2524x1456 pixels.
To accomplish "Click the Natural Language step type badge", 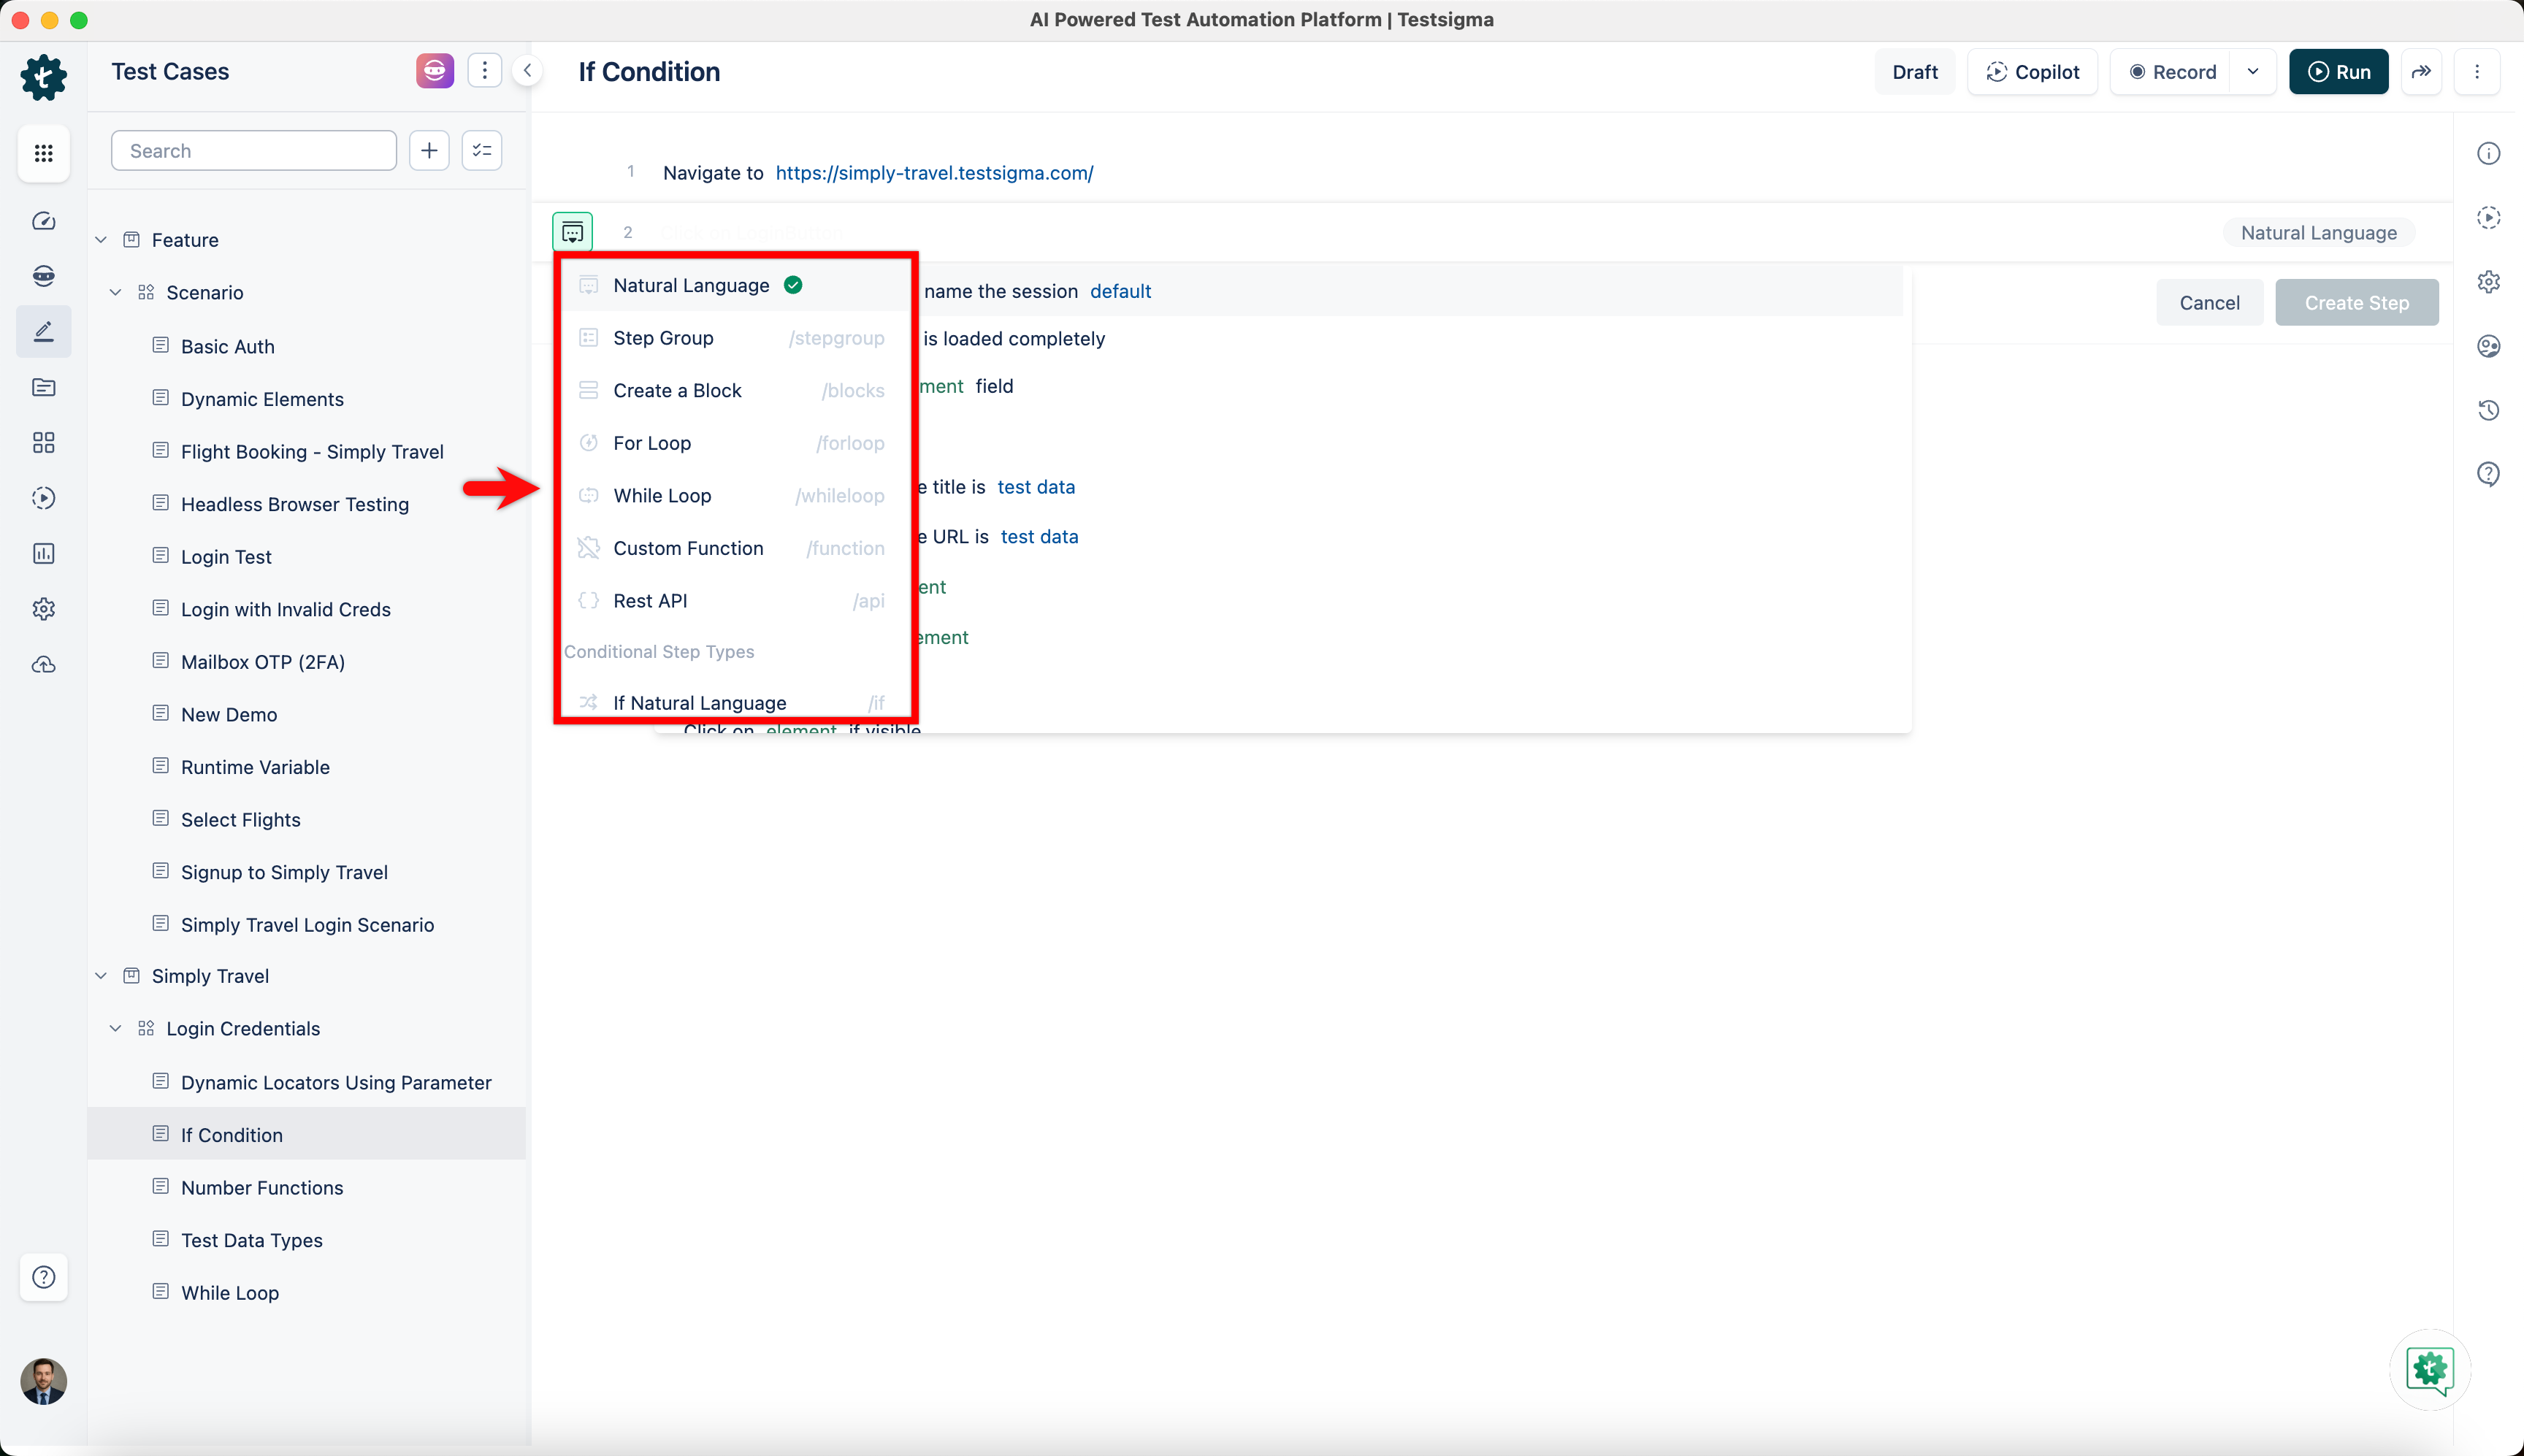I will pyautogui.click(x=2318, y=232).
